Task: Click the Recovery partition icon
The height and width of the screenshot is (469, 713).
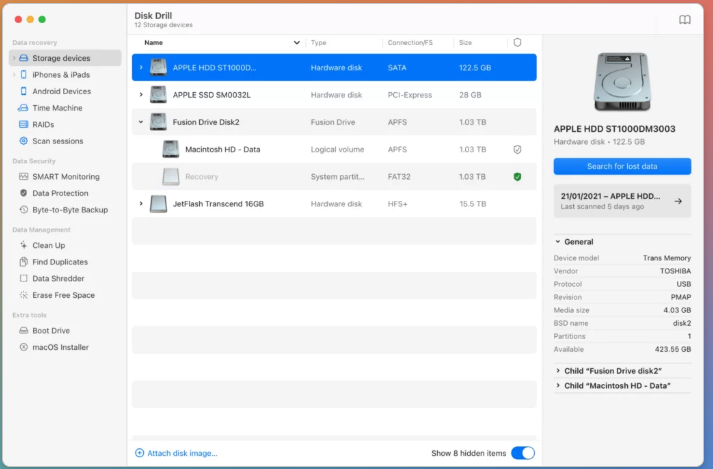Action: click(171, 177)
